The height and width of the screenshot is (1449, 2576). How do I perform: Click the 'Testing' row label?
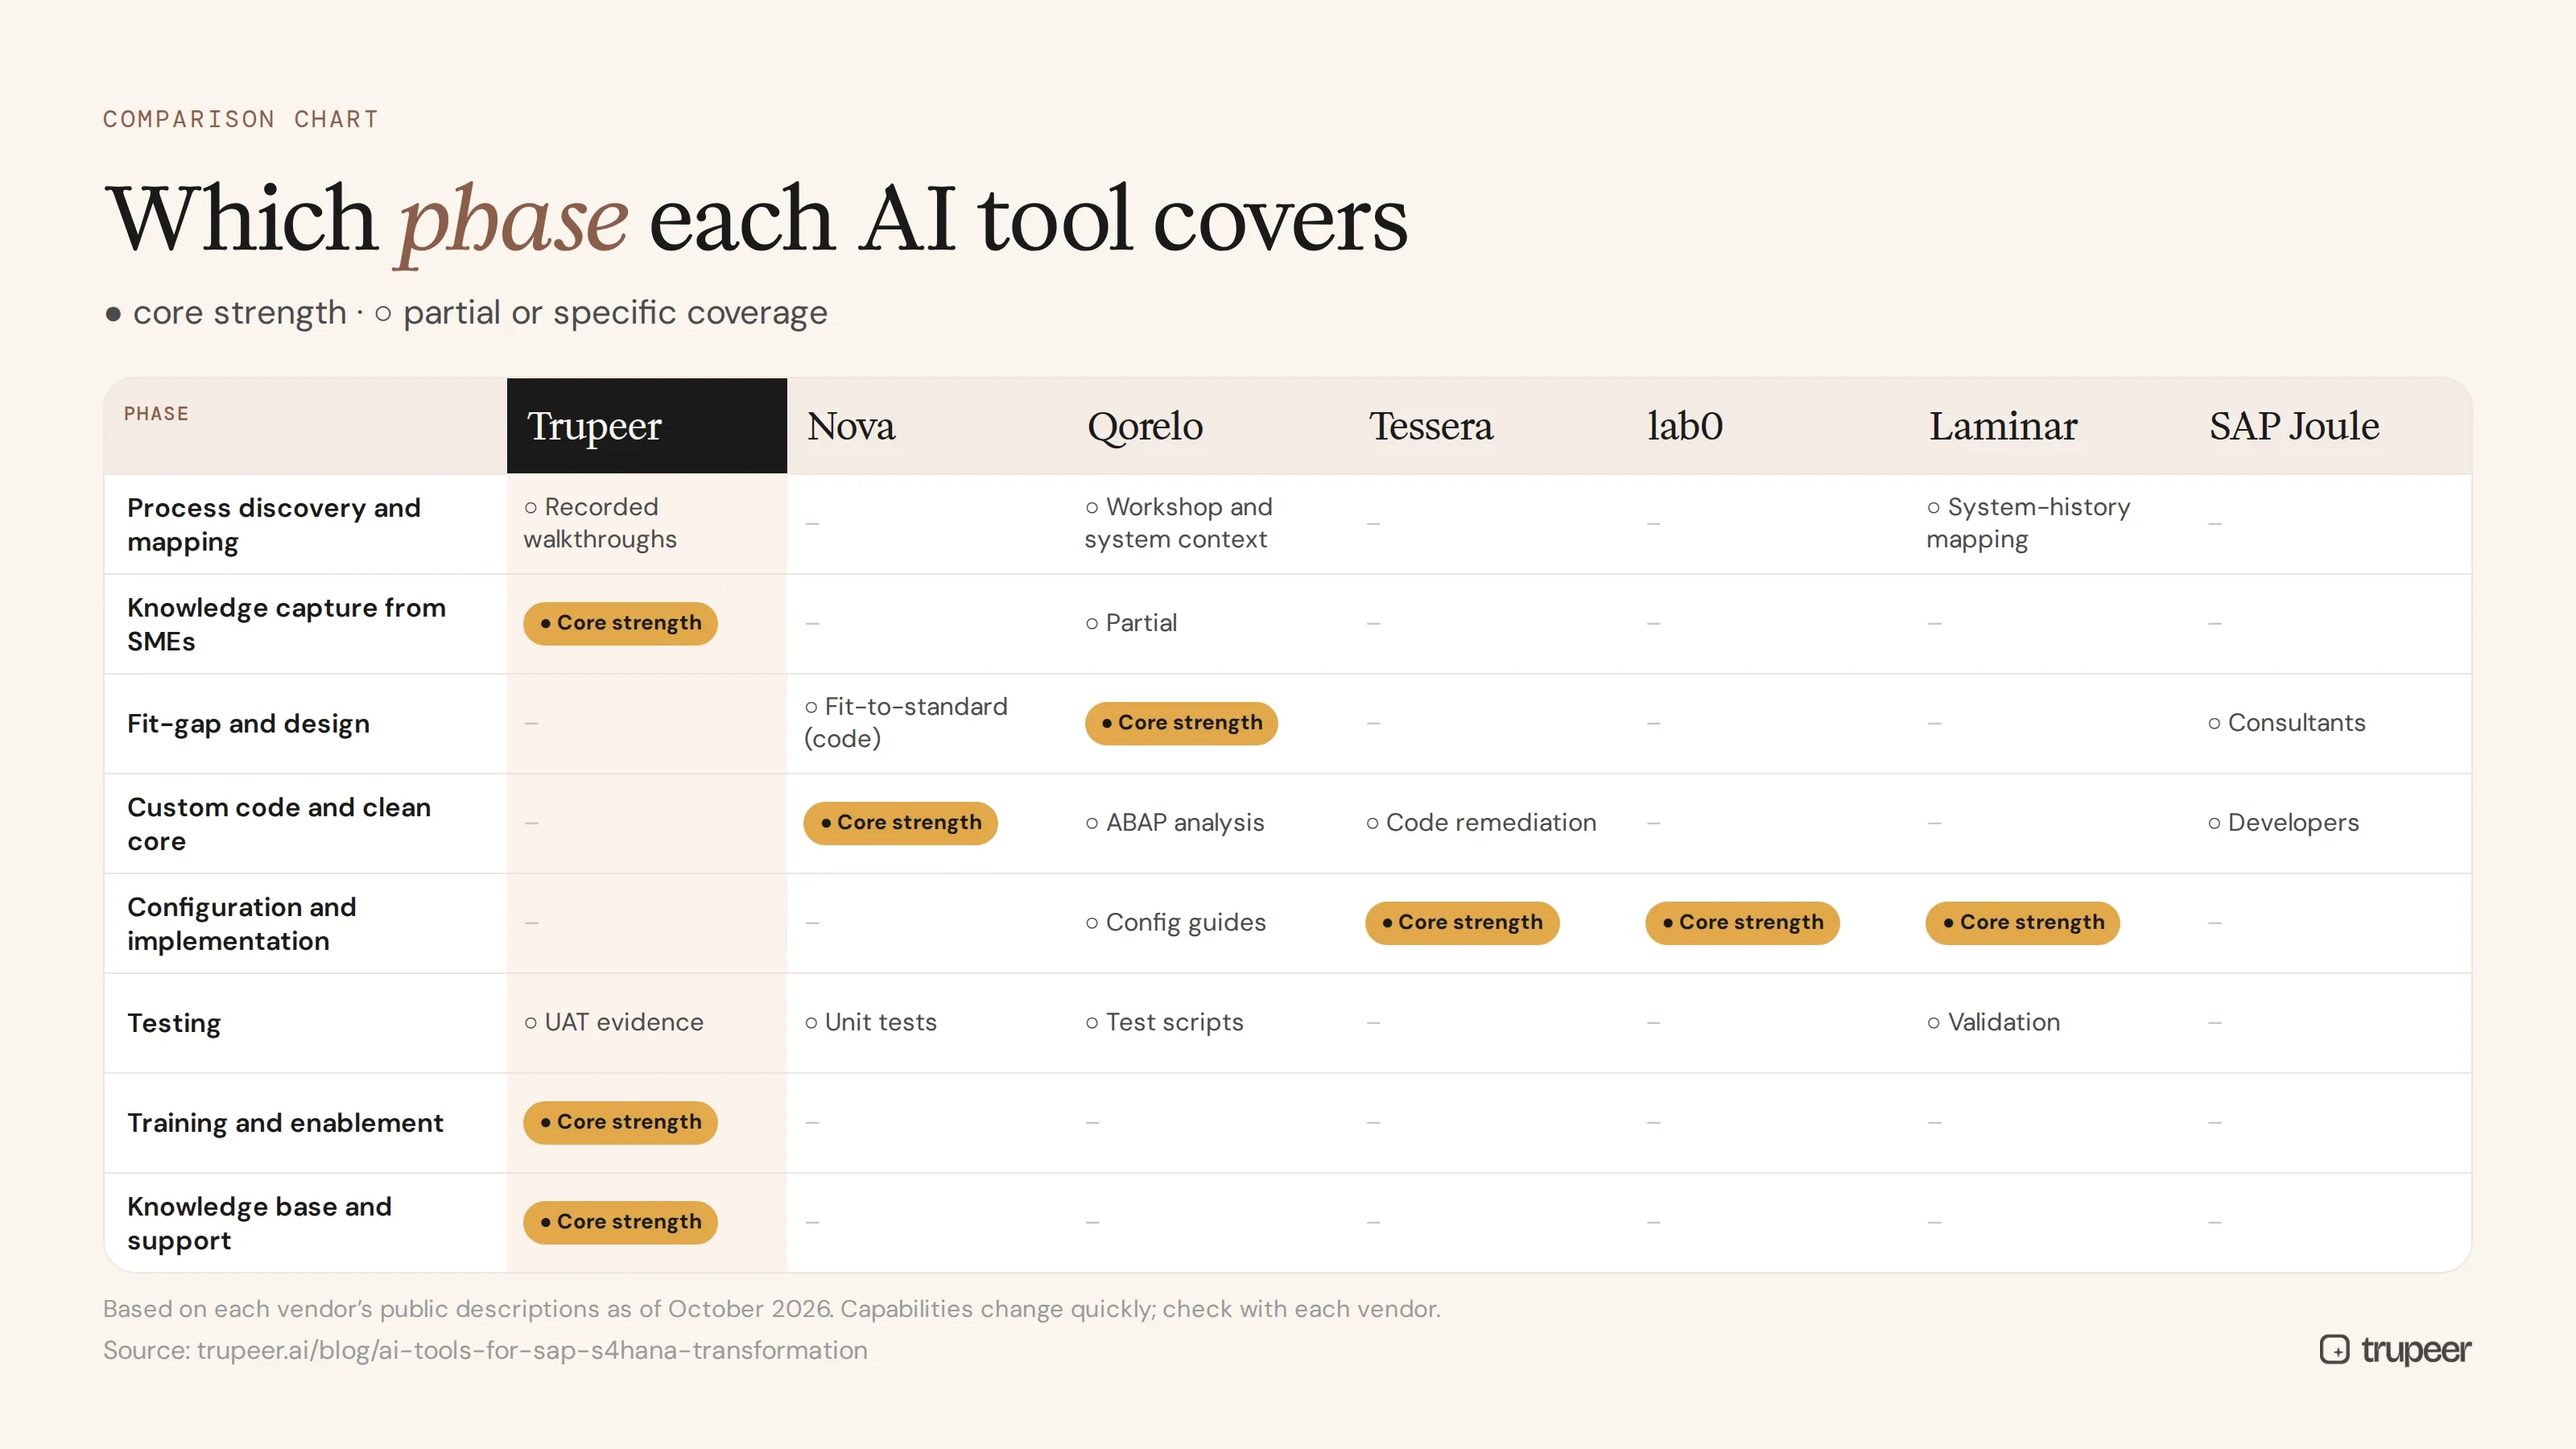click(174, 1023)
